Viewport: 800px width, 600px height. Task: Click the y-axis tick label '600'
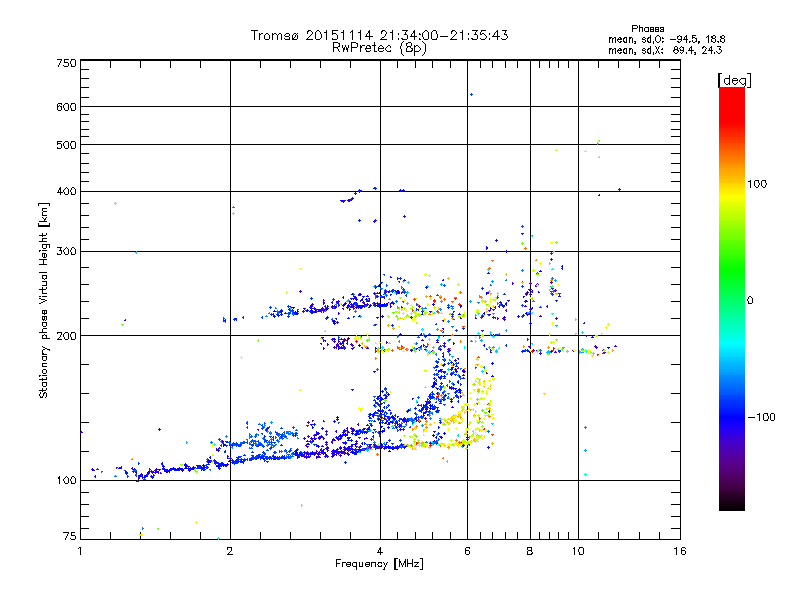tap(66, 107)
